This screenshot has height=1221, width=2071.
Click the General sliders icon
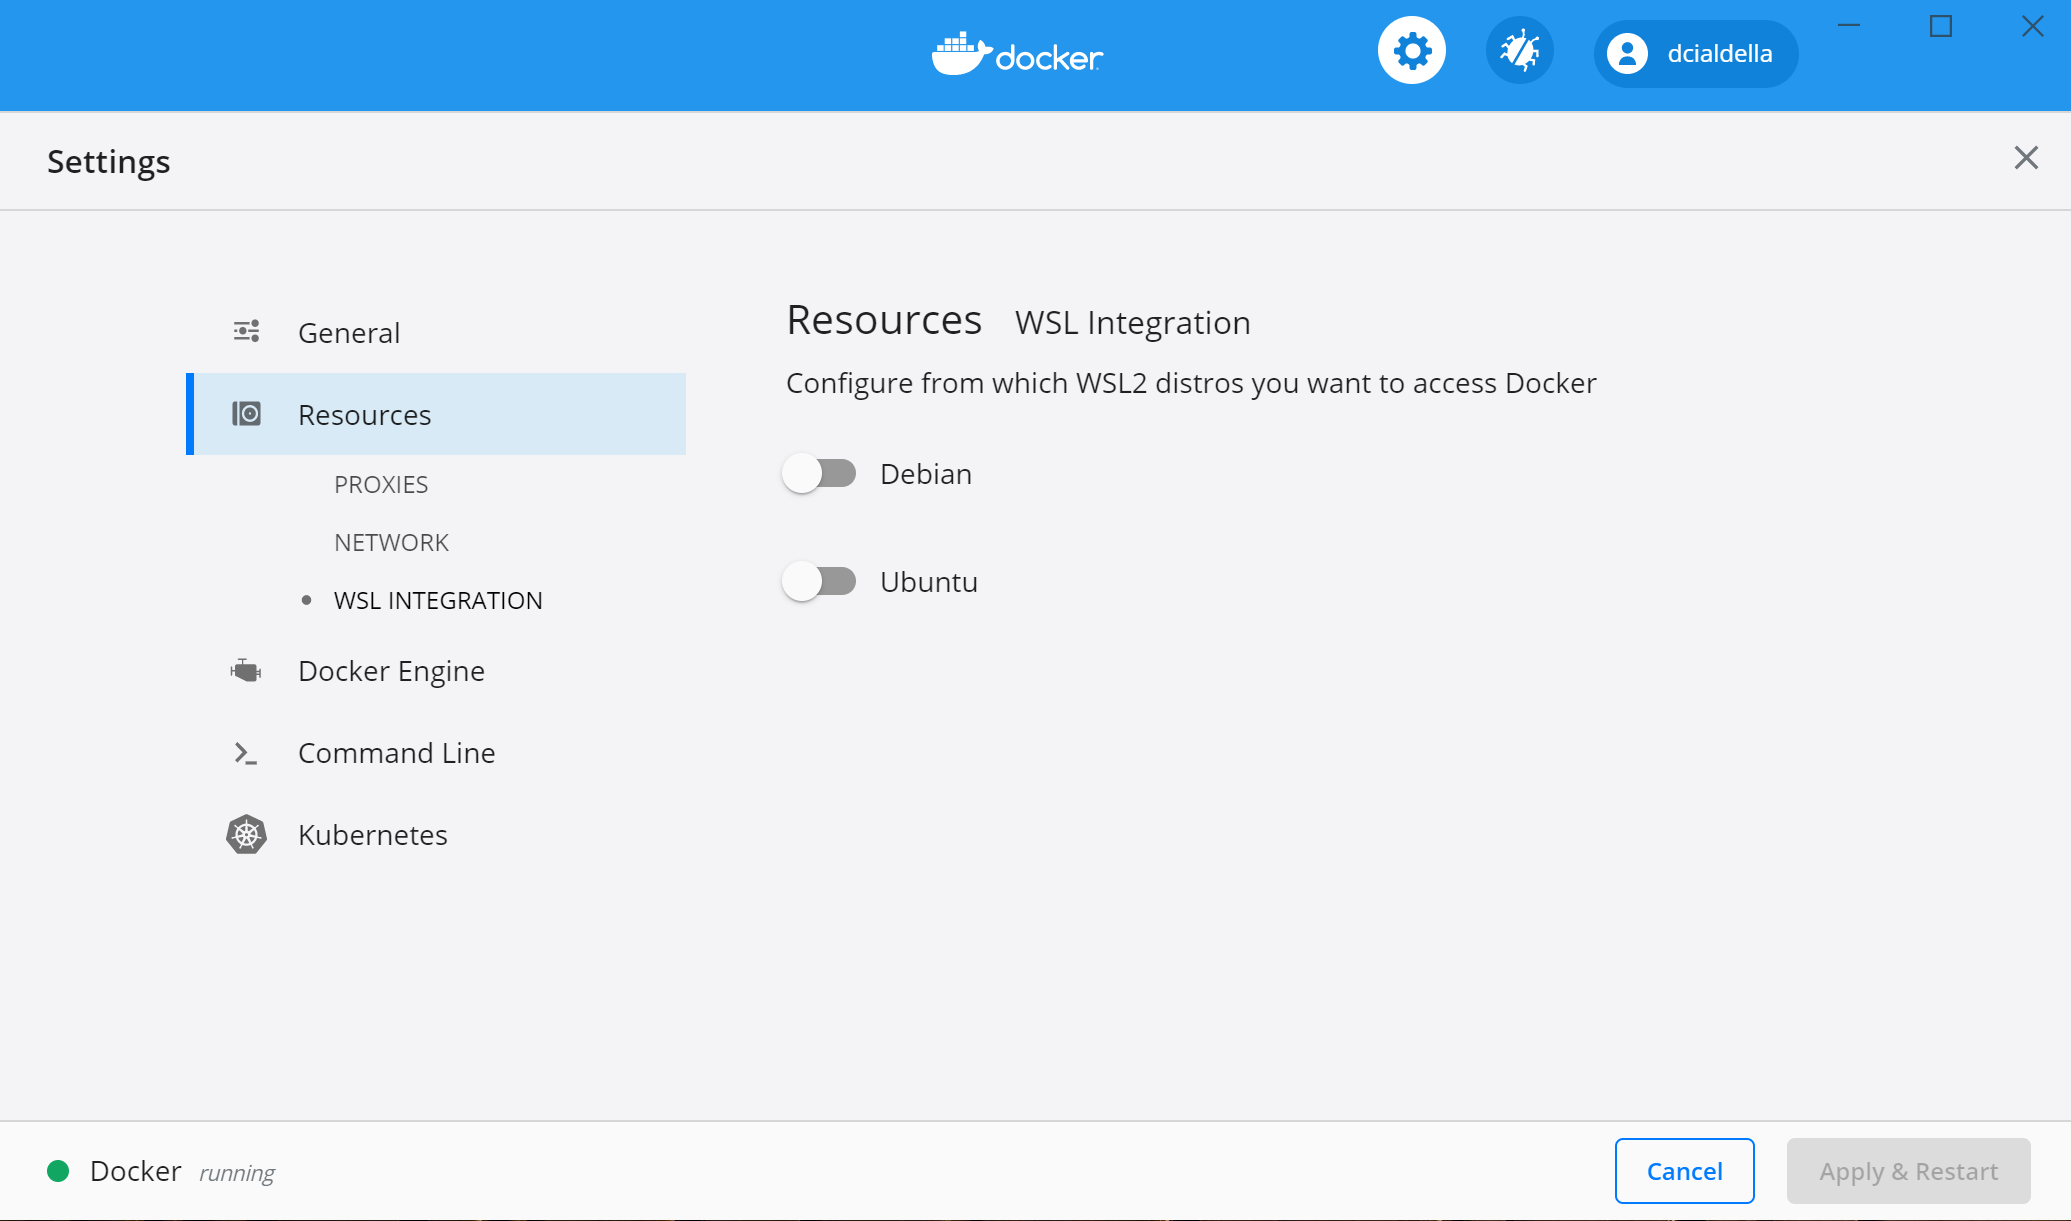[246, 331]
